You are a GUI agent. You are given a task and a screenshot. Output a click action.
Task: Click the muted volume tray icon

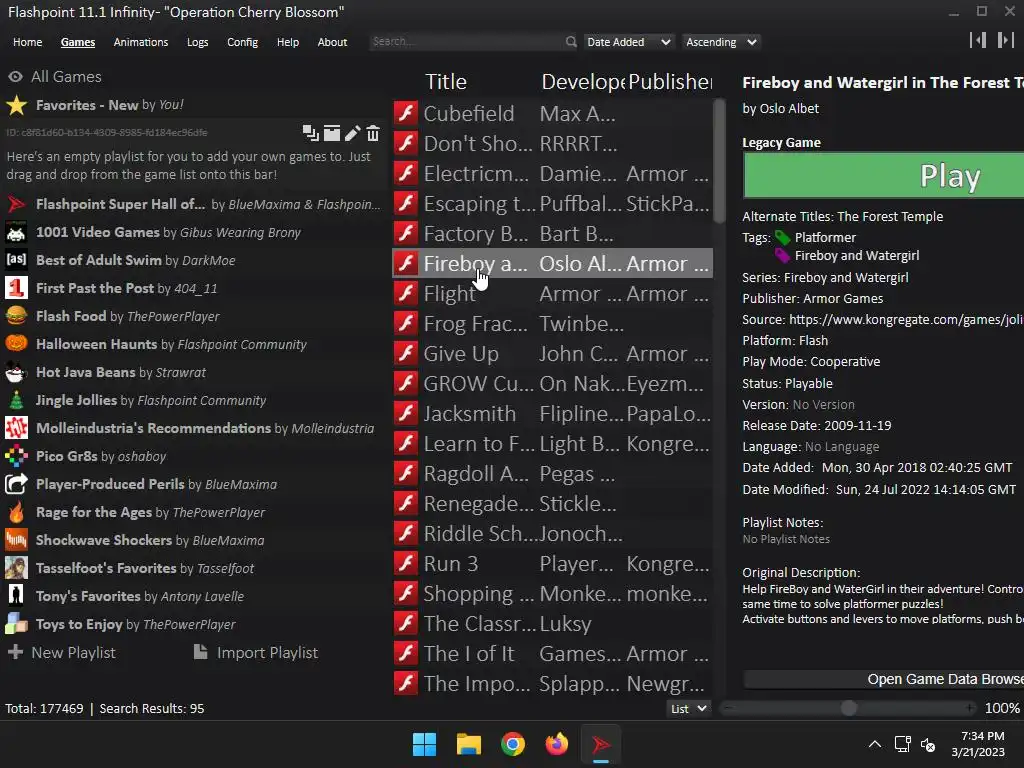coord(928,744)
